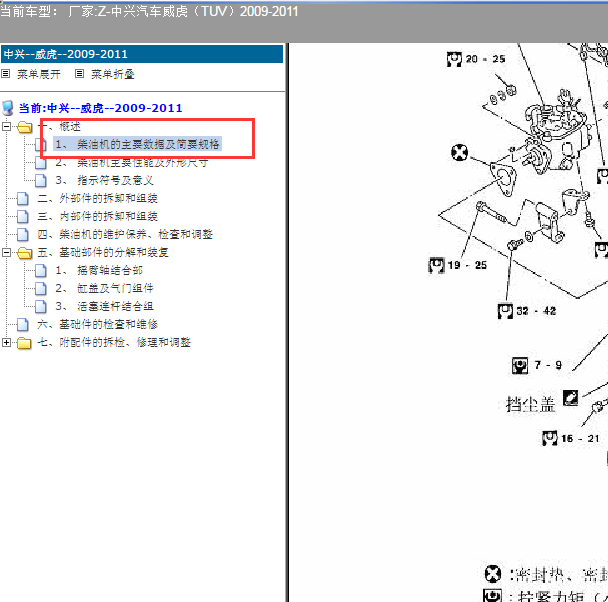Click the 19 - 25 torque value in diagram
The image size is (608, 602).
point(467,265)
